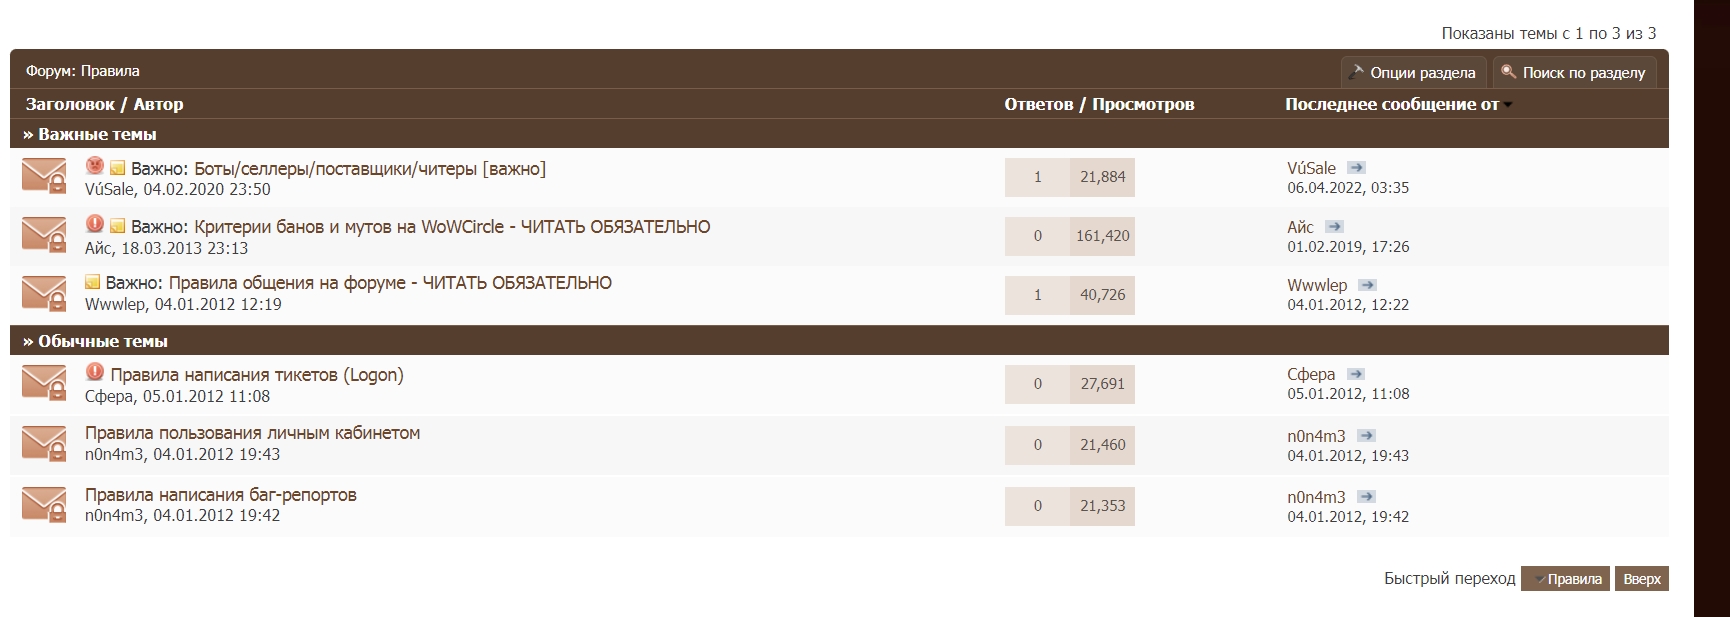Click red exclamation icon on Правила написания тикетов
The height and width of the screenshot is (617, 1730).
pyautogui.click(x=95, y=372)
